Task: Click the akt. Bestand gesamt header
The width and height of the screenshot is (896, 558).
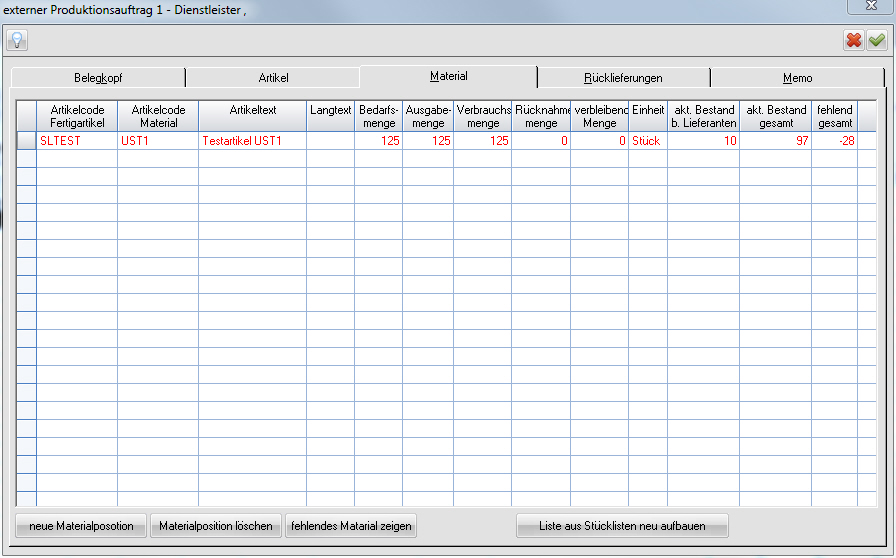Action: [x=775, y=116]
